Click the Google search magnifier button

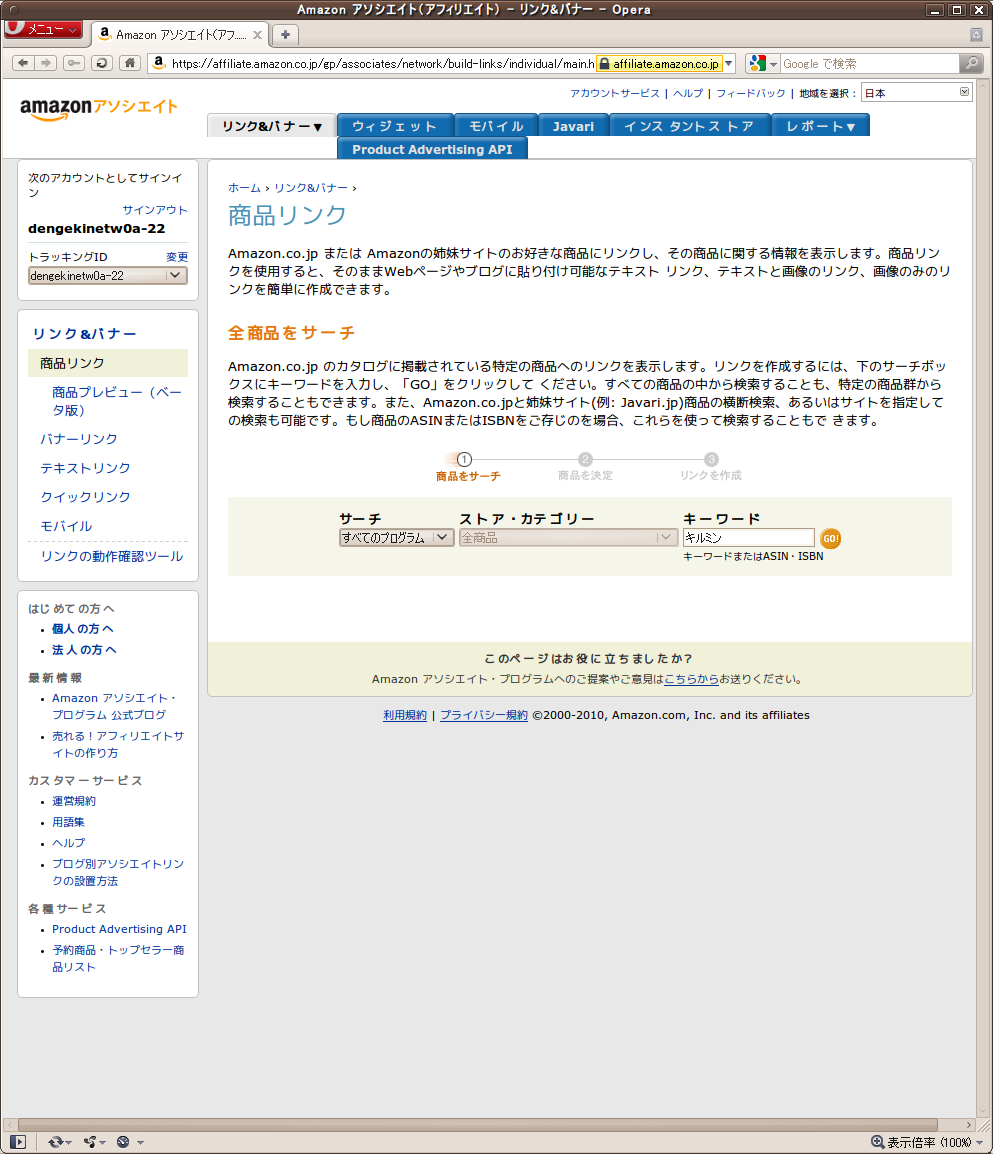coord(970,63)
